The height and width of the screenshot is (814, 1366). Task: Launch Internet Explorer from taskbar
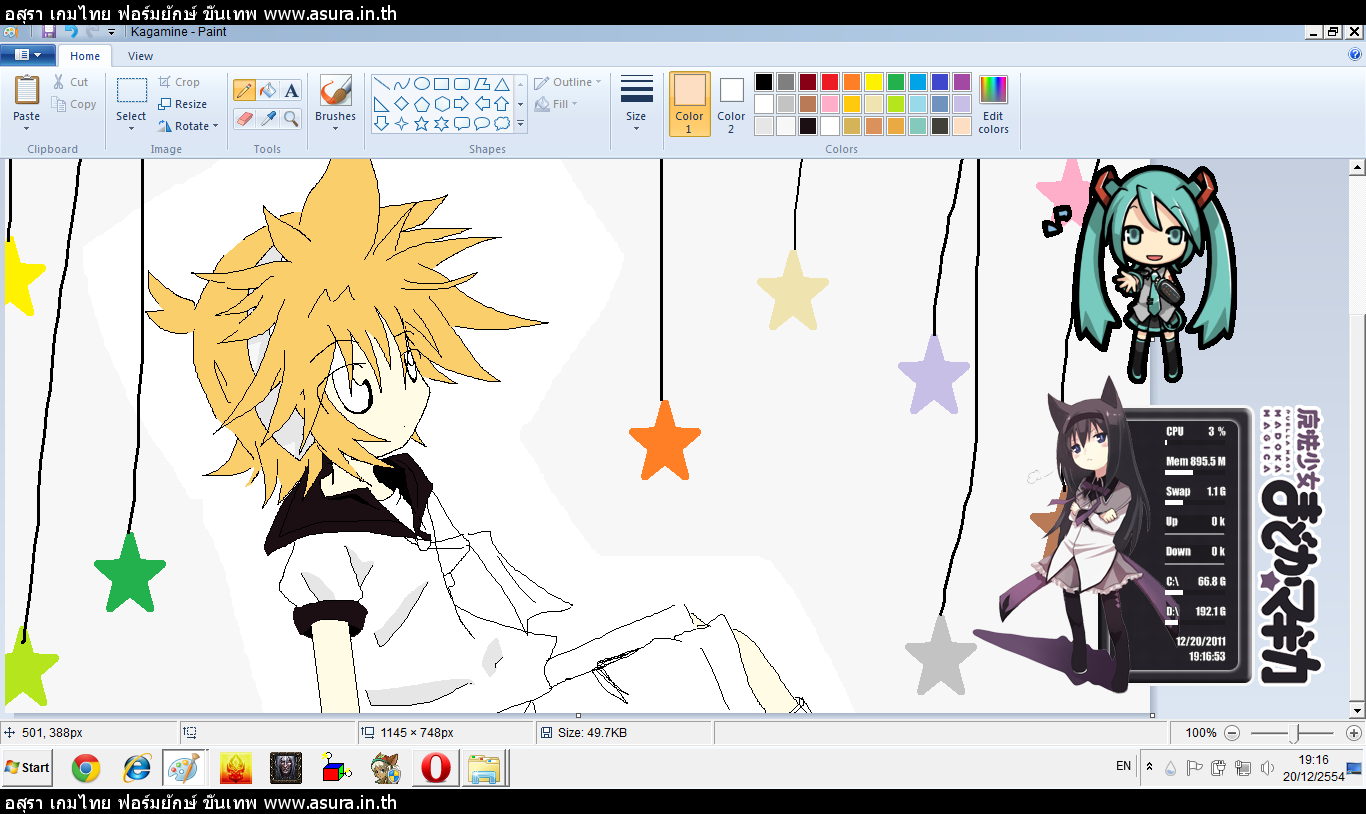pos(136,768)
